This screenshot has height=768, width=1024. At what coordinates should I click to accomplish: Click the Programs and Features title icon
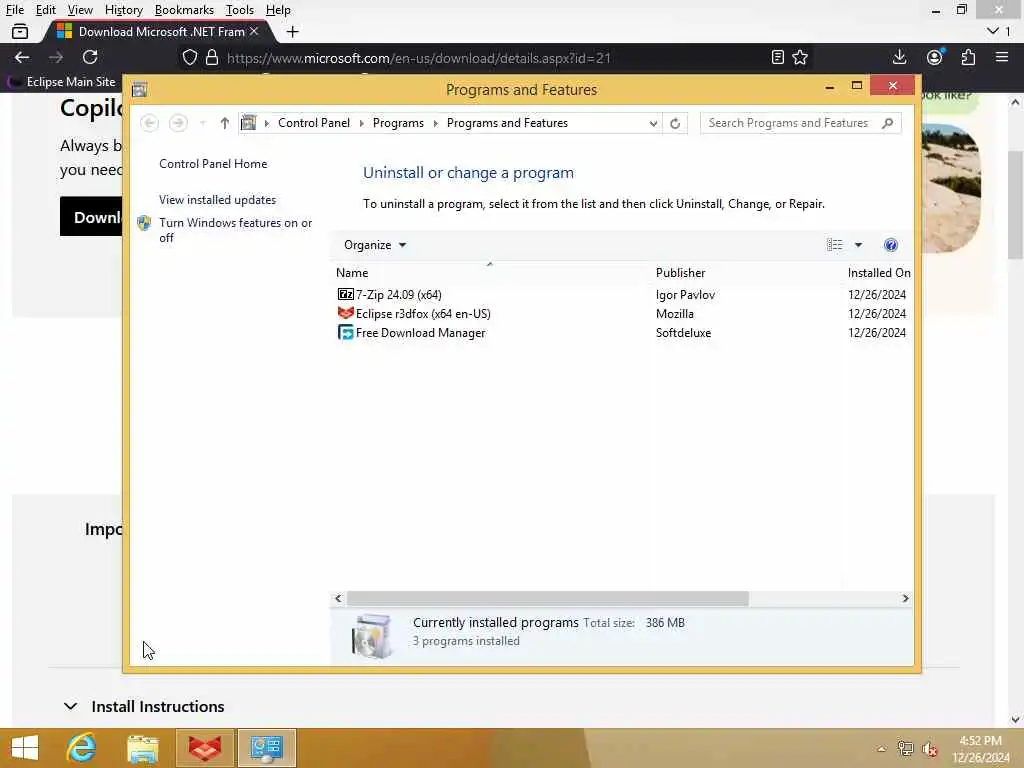point(139,89)
